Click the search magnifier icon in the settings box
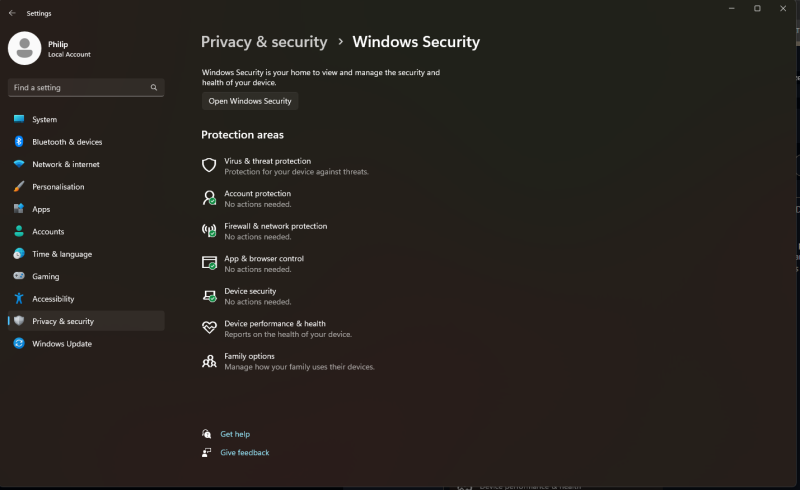Screen dimensions: 800x490 pos(154,88)
